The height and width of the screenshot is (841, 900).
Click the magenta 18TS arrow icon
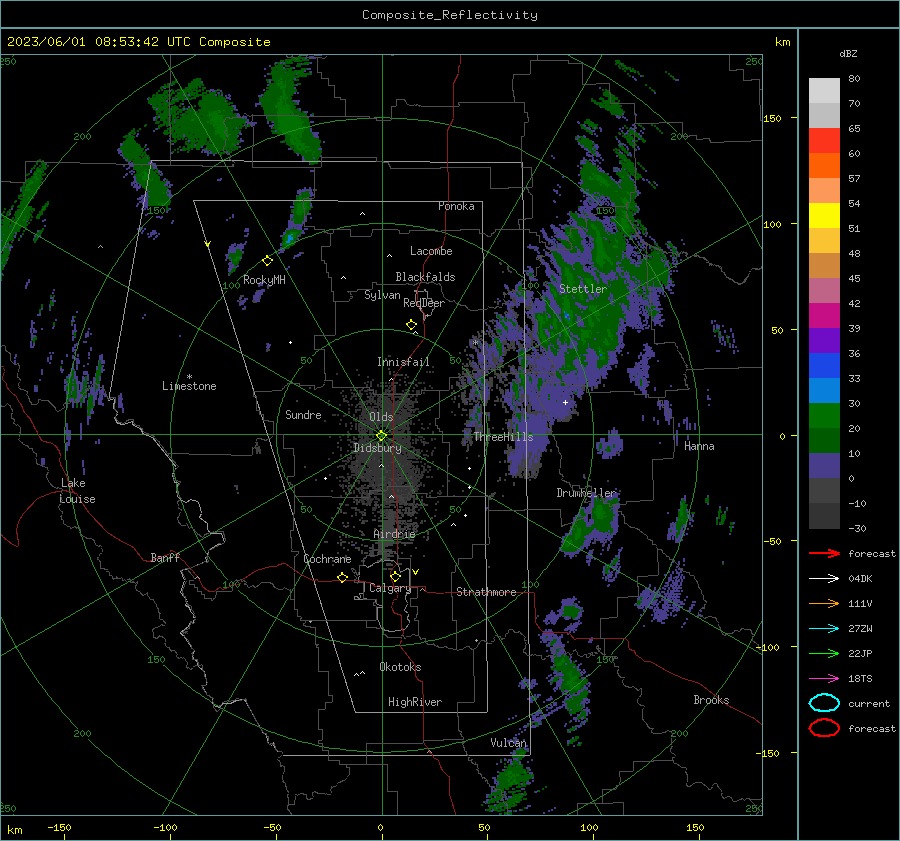[824, 679]
